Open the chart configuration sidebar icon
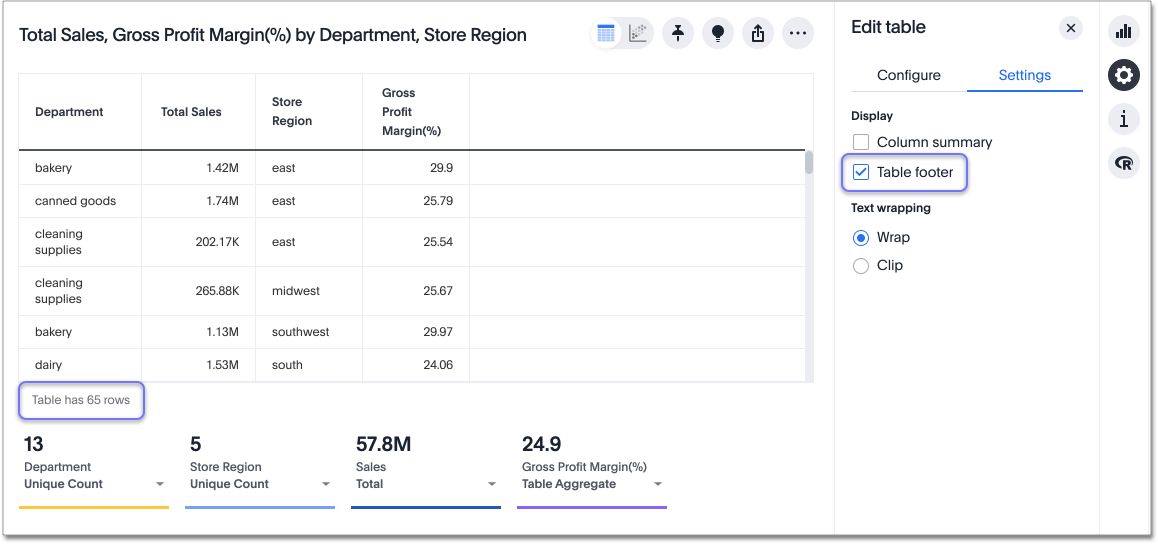This screenshot has width=1158, height=544. pyautogui.click(x=1124, y=31)
